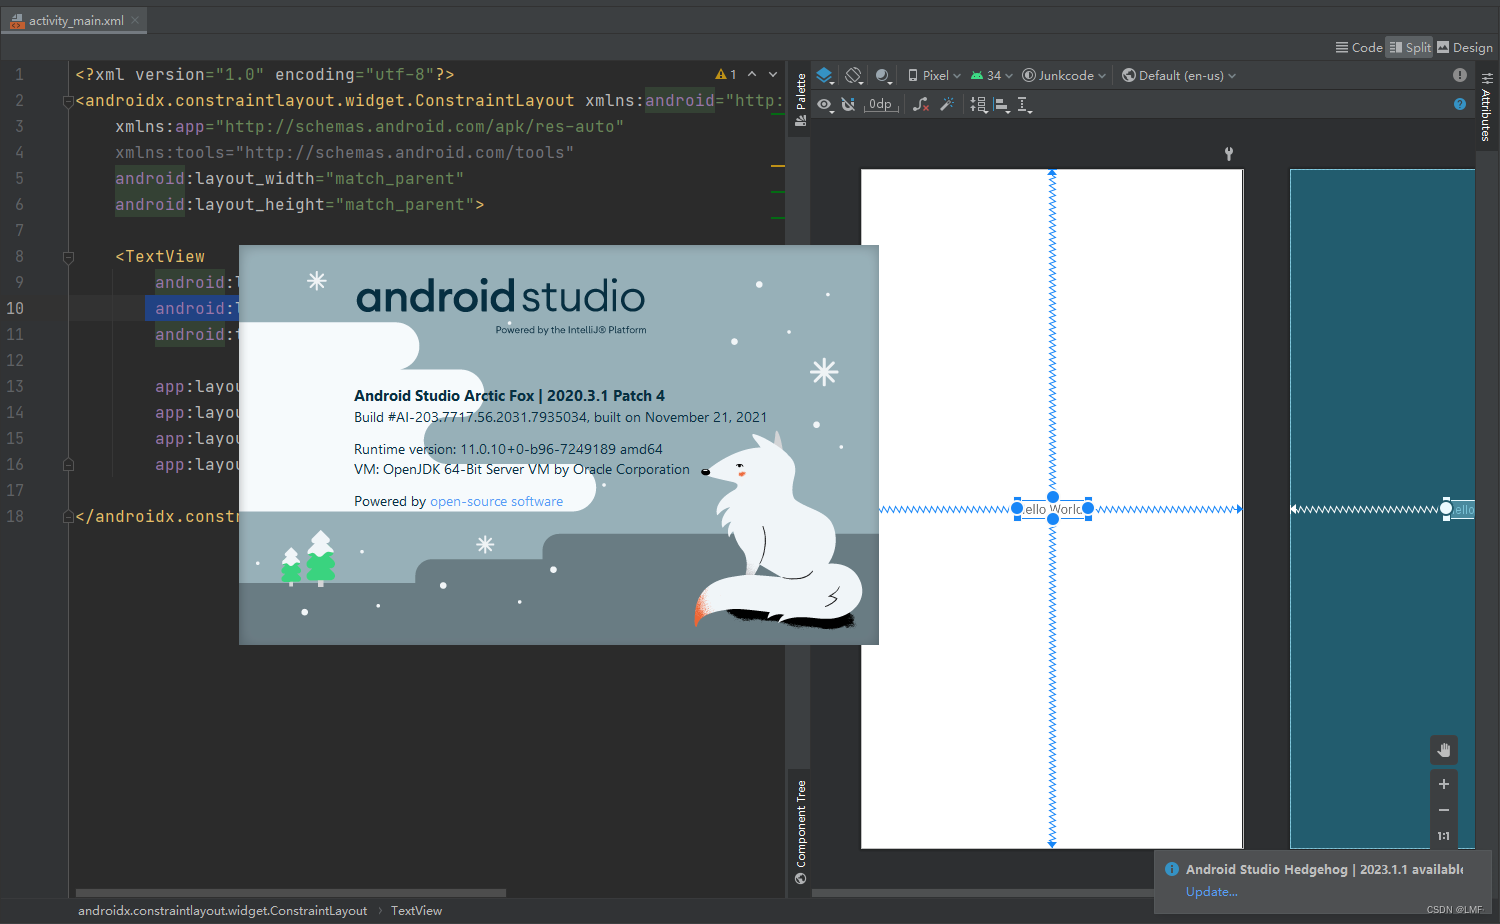
Task: Open the Junkcode theme dropdown
Action: (x=1064, y=75)
